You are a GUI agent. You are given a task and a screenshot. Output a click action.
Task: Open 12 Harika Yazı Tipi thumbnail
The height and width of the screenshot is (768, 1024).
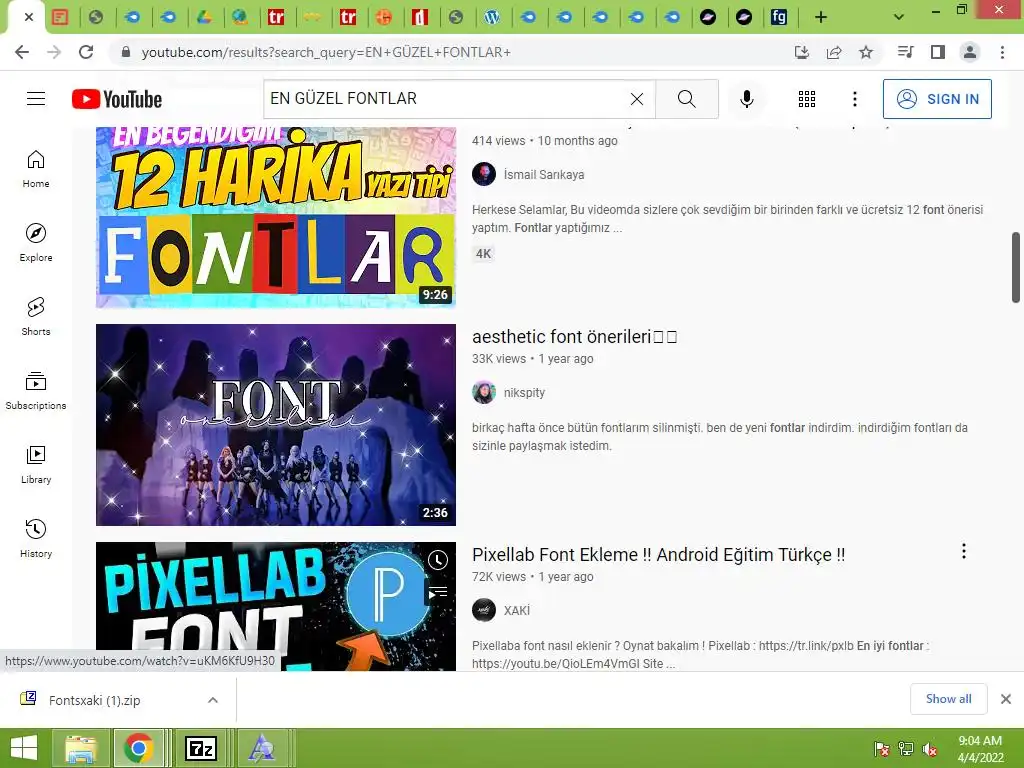(x=276, y=217)
